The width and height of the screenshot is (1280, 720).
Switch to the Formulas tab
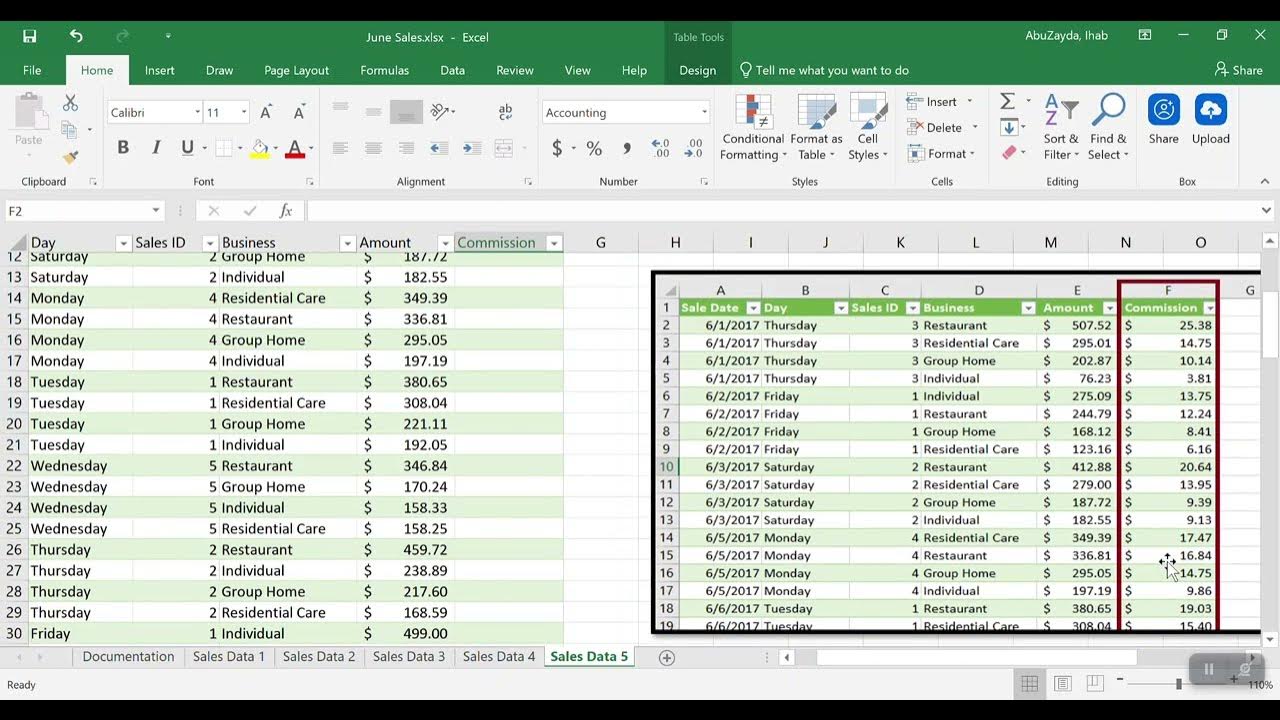385,70
